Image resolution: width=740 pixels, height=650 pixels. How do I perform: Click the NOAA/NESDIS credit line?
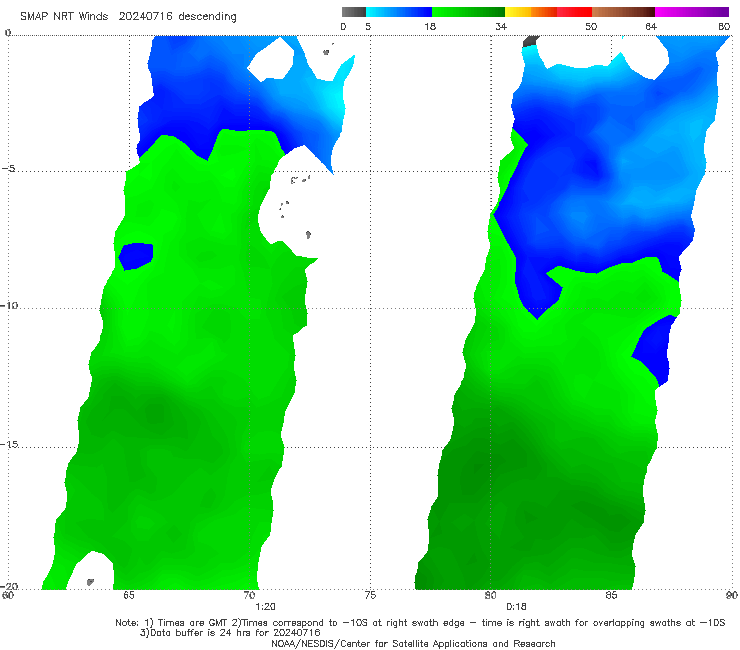pos(413,644)
